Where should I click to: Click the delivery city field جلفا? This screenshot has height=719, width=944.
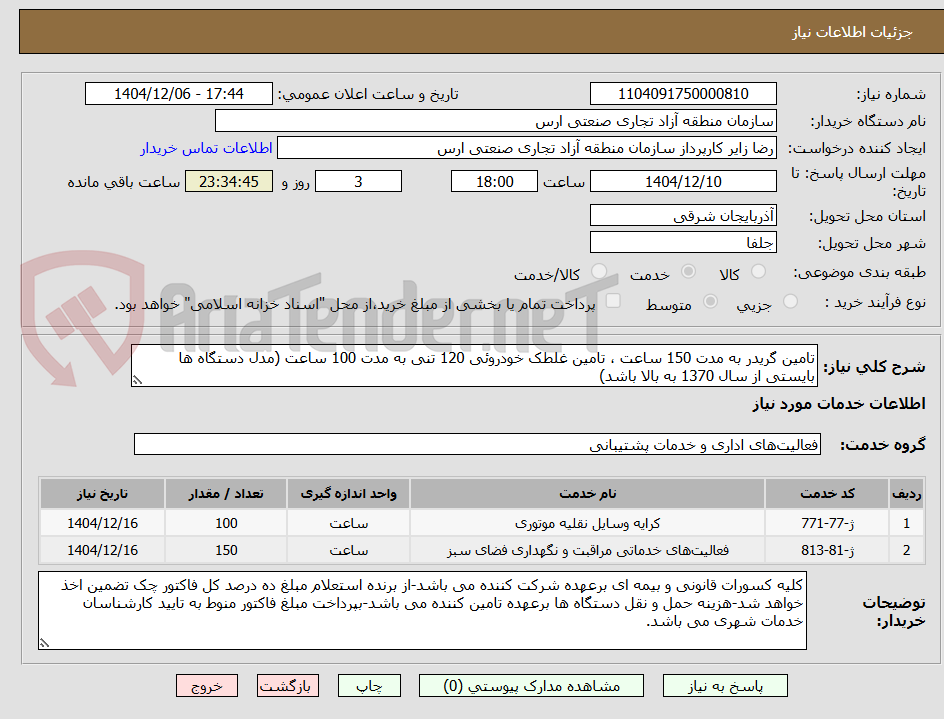tap(683, 242)
